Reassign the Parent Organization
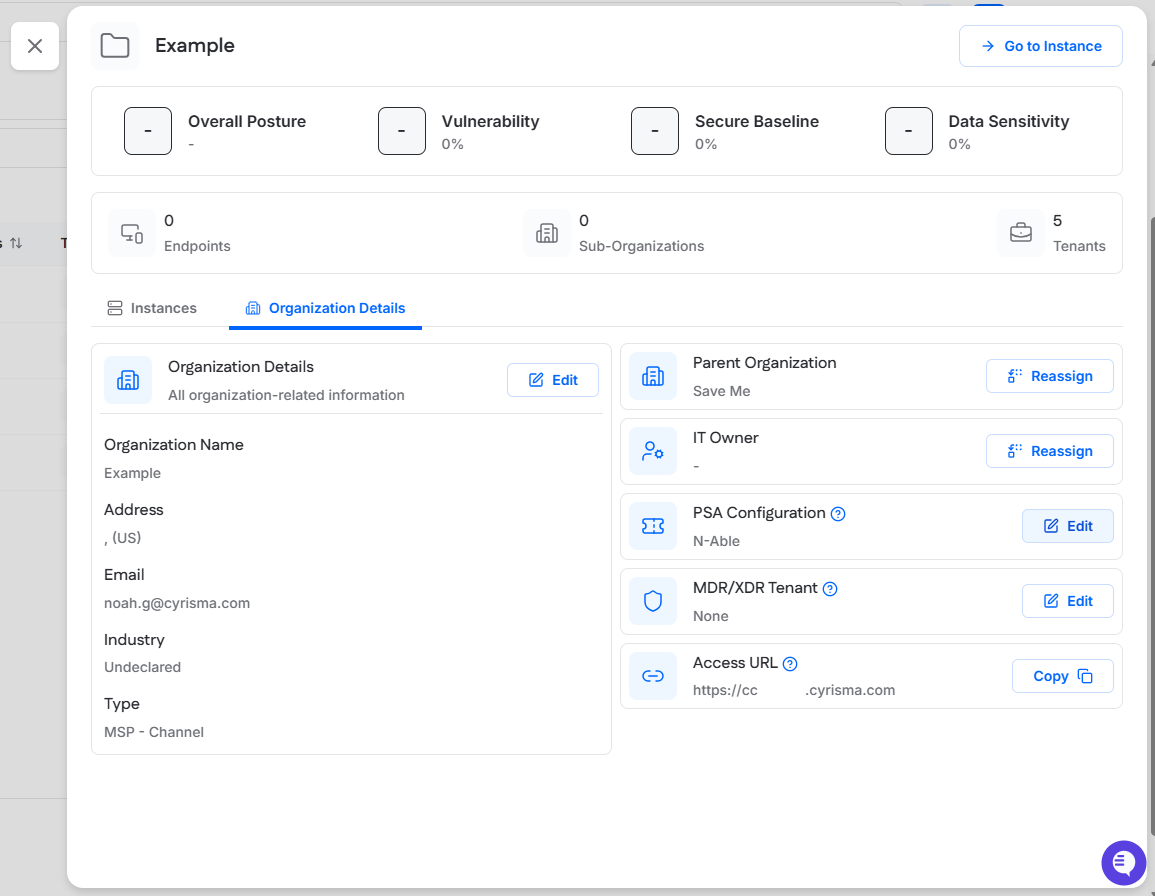Viewport: 1155px width, 896px height. (x=1049, y=376)
